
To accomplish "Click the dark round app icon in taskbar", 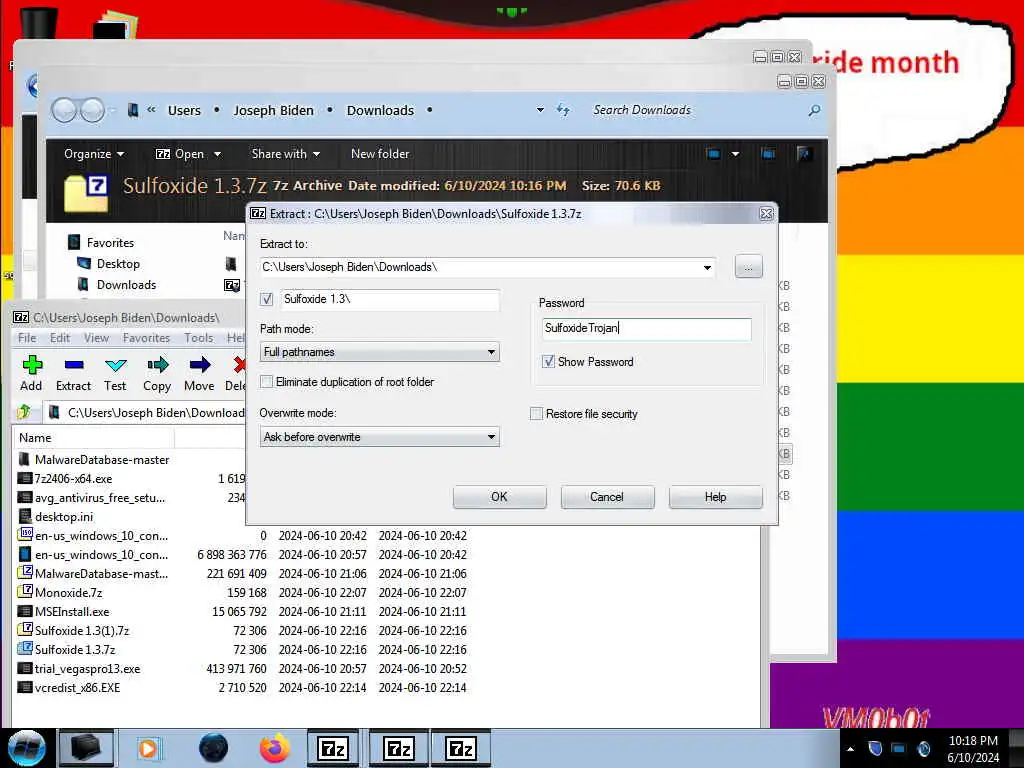I will pyautogui.click(x=213, y=748).
